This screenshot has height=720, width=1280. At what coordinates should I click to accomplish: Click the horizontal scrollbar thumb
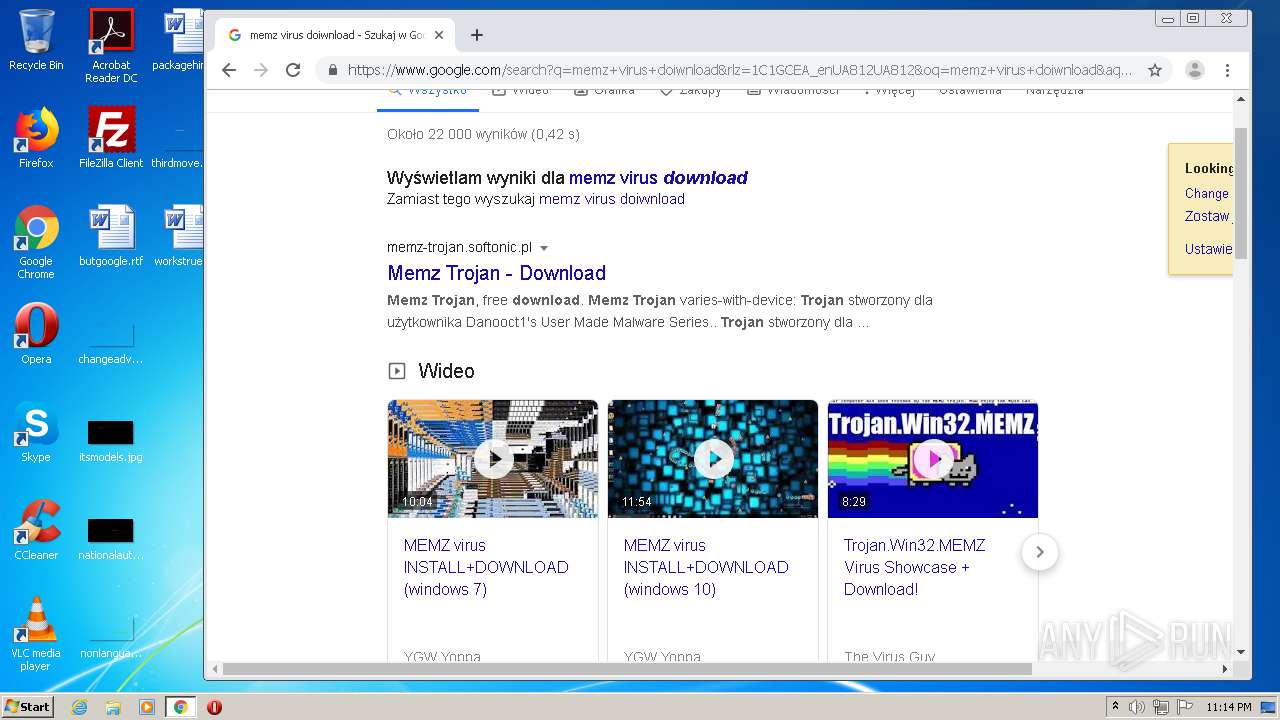pyautogui.click(x=627, y=668)
